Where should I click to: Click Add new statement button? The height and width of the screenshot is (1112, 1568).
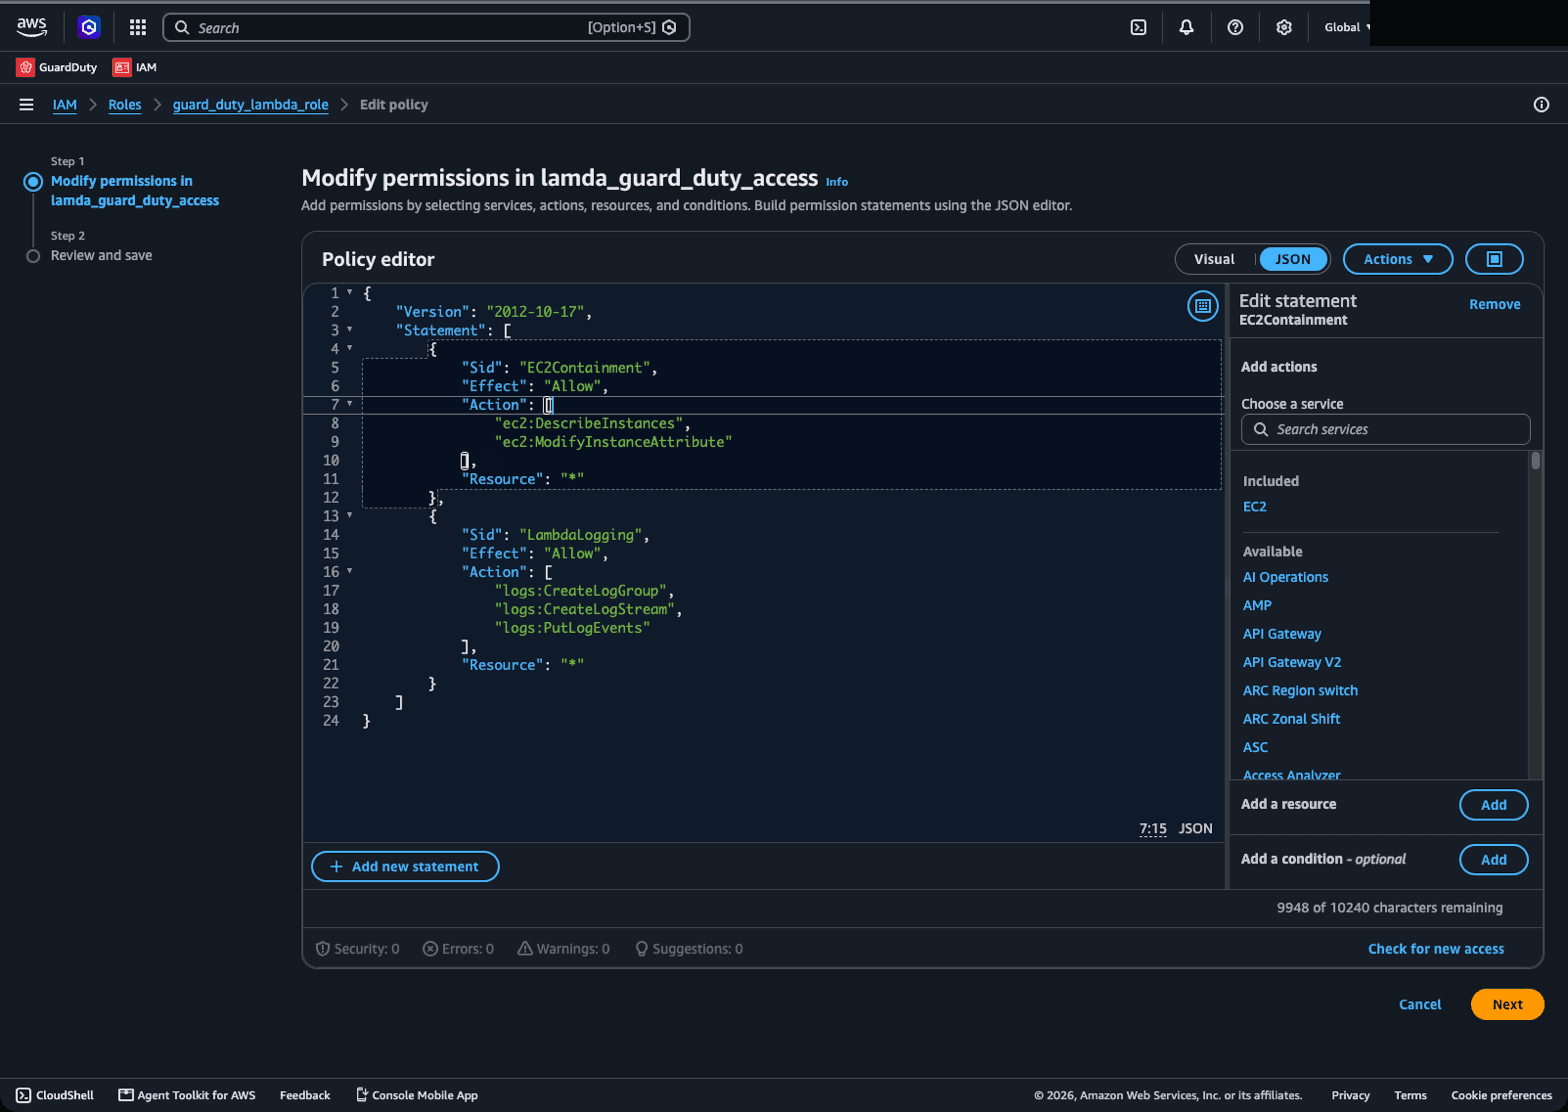[405, 867]
